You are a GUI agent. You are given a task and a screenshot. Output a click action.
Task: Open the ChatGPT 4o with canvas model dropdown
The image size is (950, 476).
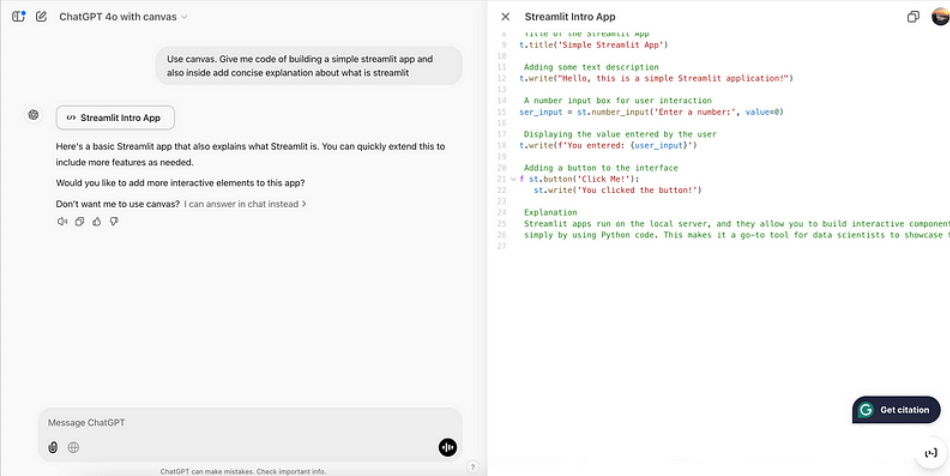click(123, 17)
